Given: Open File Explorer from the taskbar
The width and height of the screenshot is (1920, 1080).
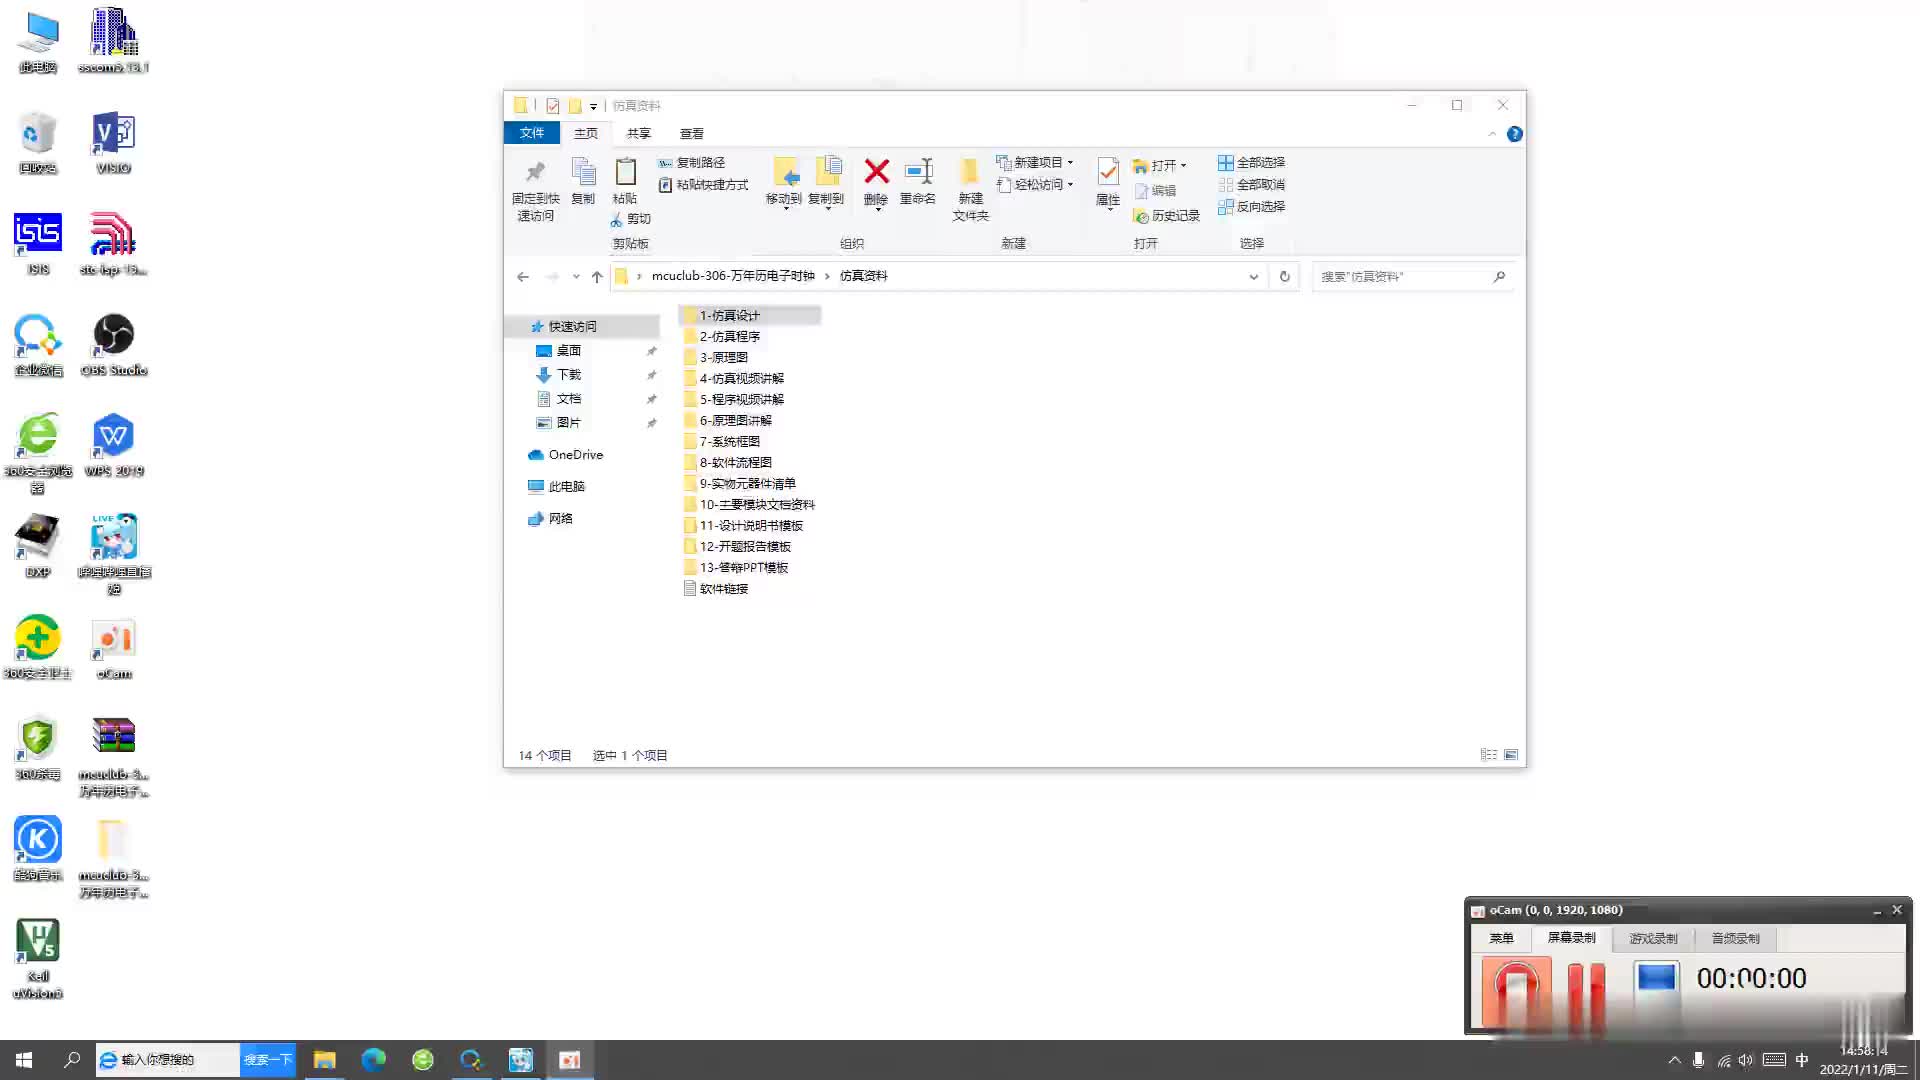Looking at the screenshot, I should 324,1060.
